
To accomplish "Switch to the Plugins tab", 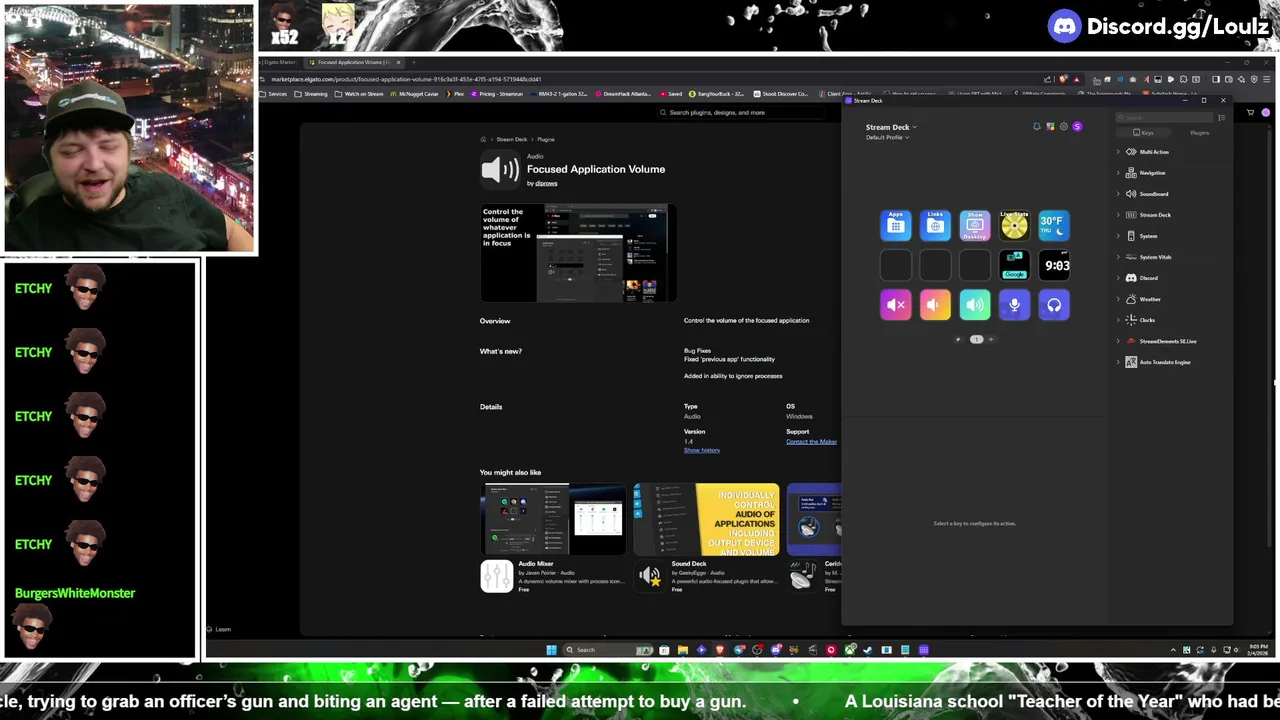I will (1199, 133).
